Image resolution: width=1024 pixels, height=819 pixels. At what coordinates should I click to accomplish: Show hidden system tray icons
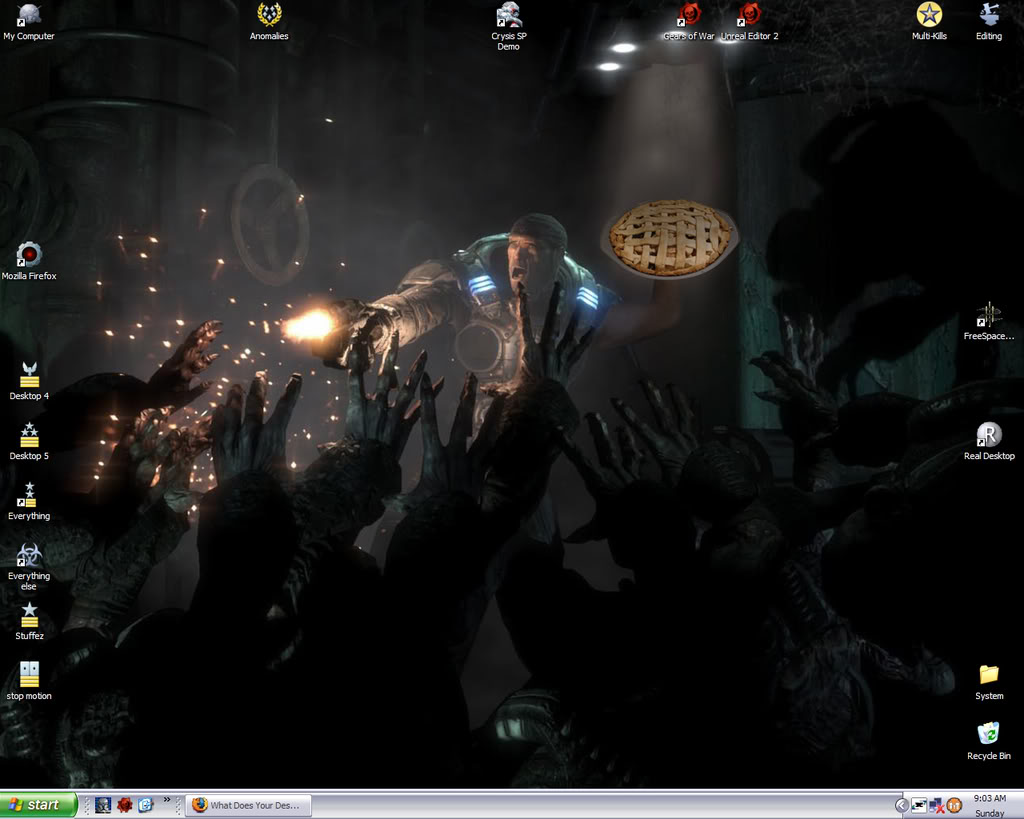901,805
